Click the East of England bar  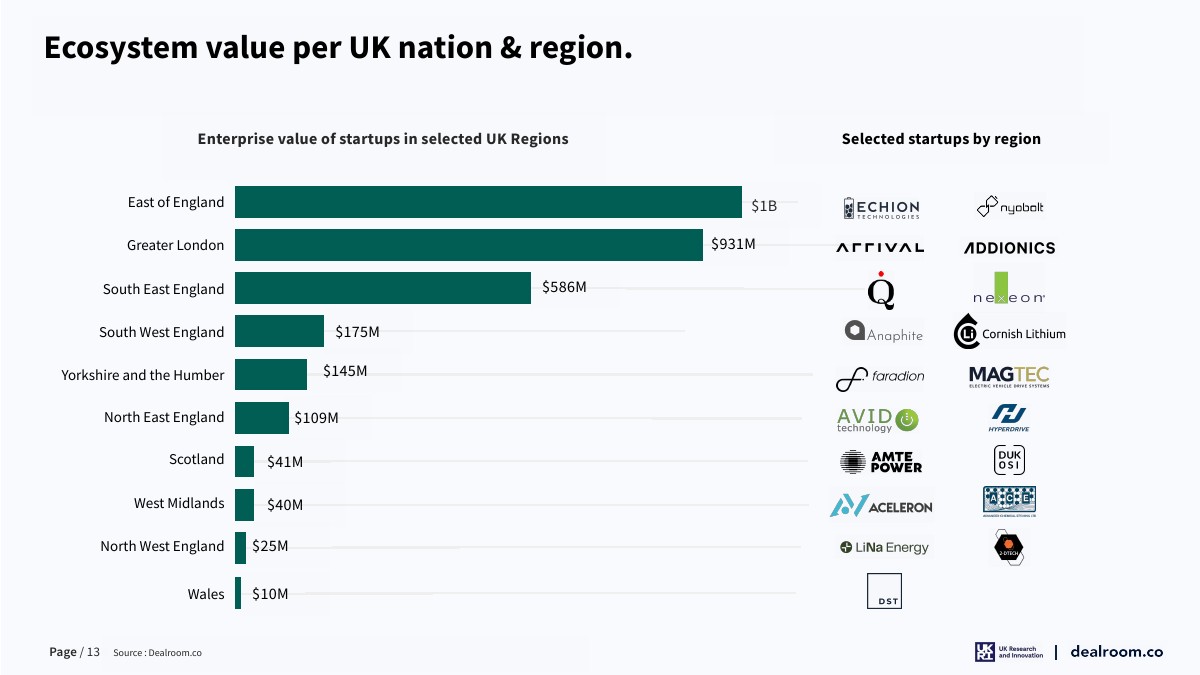488,202
